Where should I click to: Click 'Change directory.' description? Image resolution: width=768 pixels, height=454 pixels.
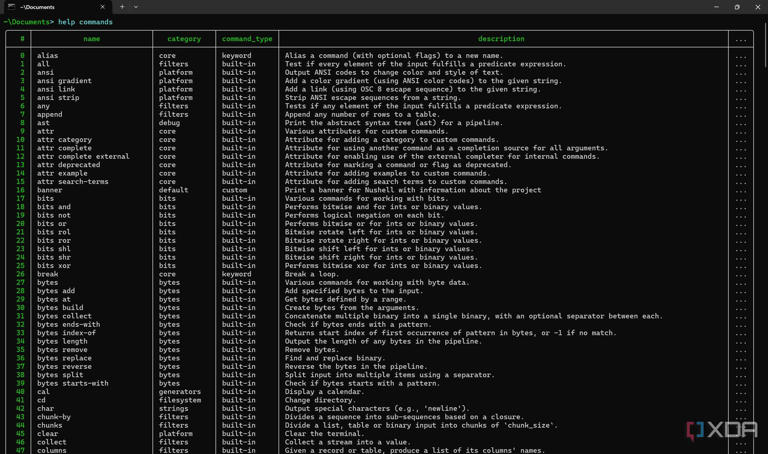point(318,400)
